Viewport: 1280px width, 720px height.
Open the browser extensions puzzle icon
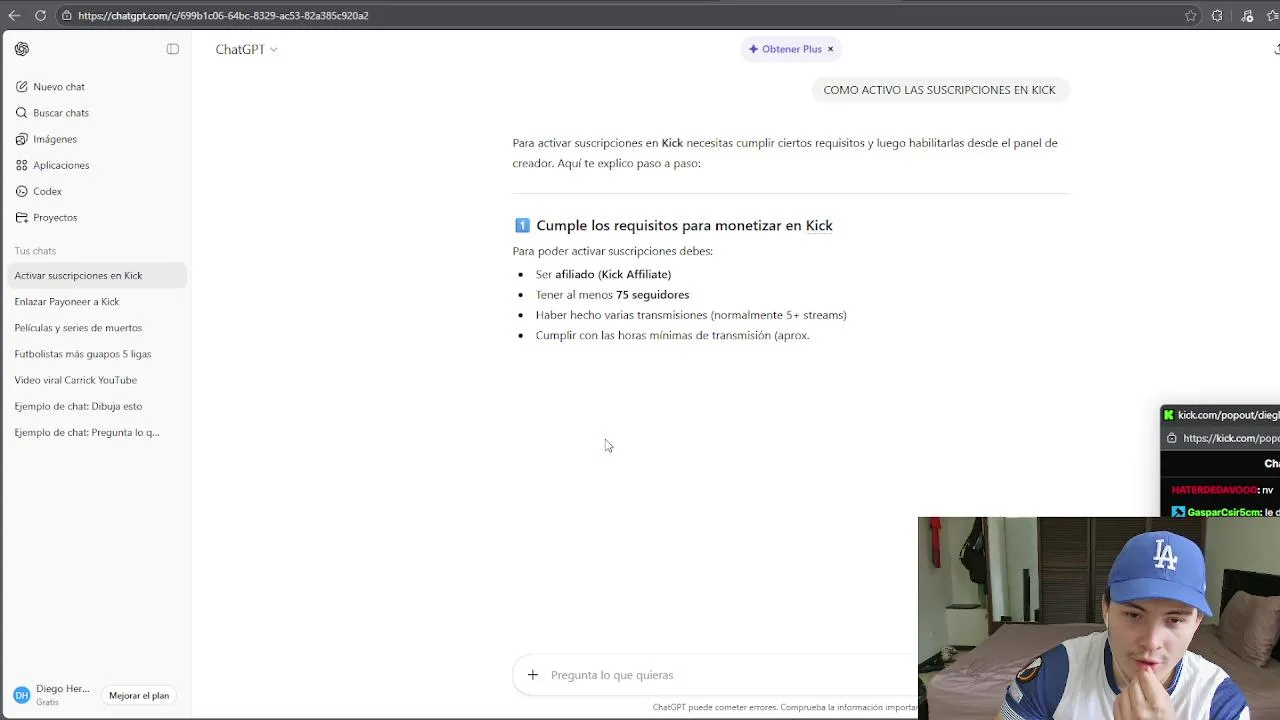[x=1217, y=16]
